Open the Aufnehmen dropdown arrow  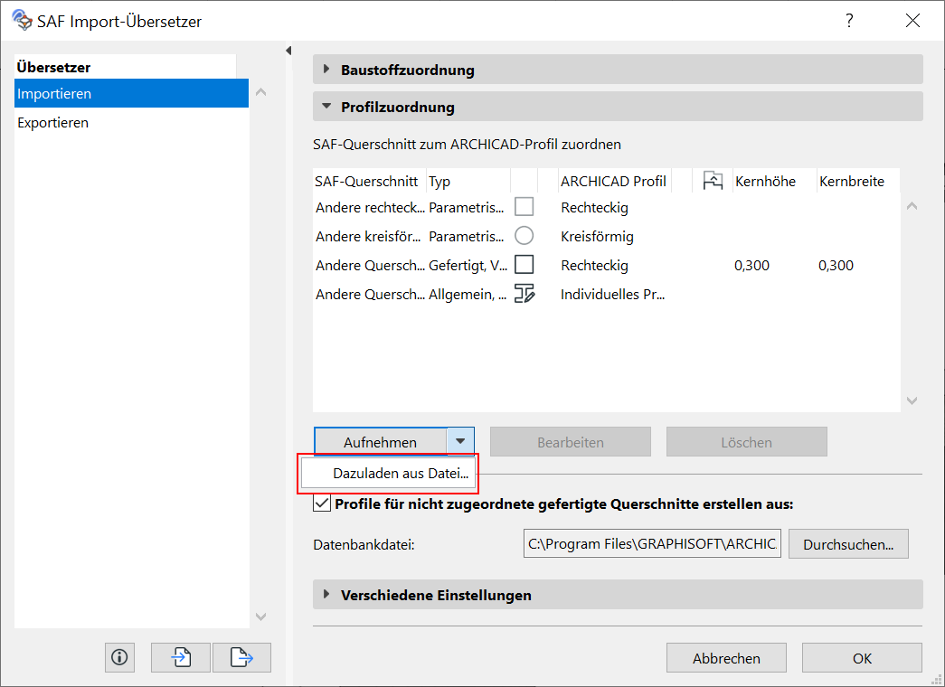point(460,442)
